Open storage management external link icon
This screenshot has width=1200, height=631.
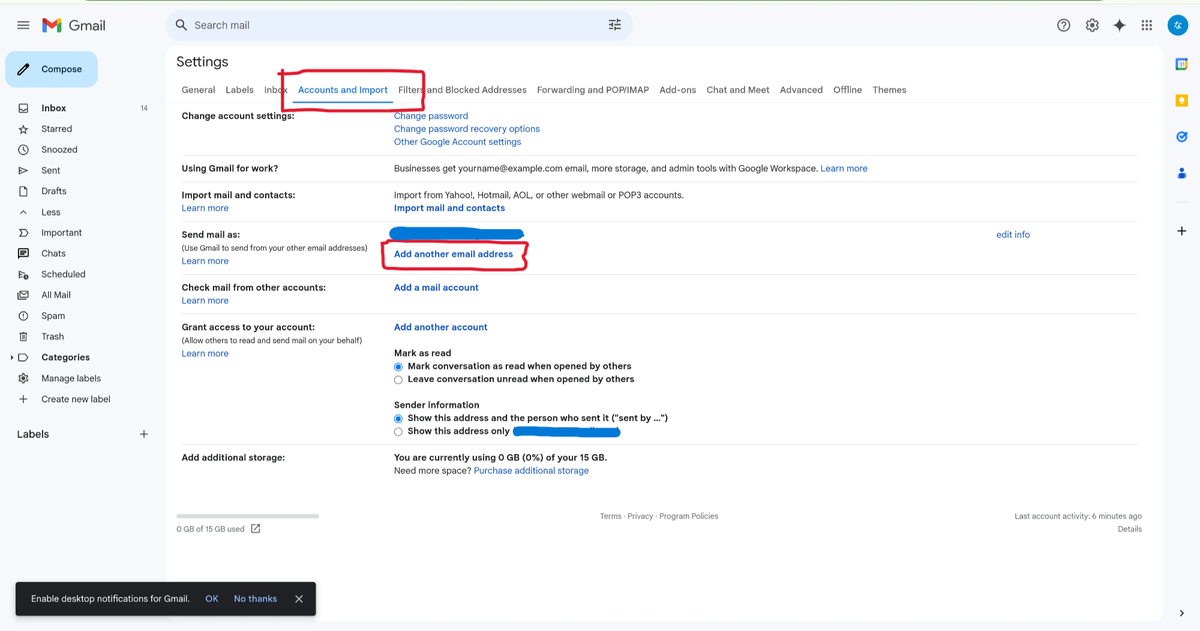pos(255,529)
